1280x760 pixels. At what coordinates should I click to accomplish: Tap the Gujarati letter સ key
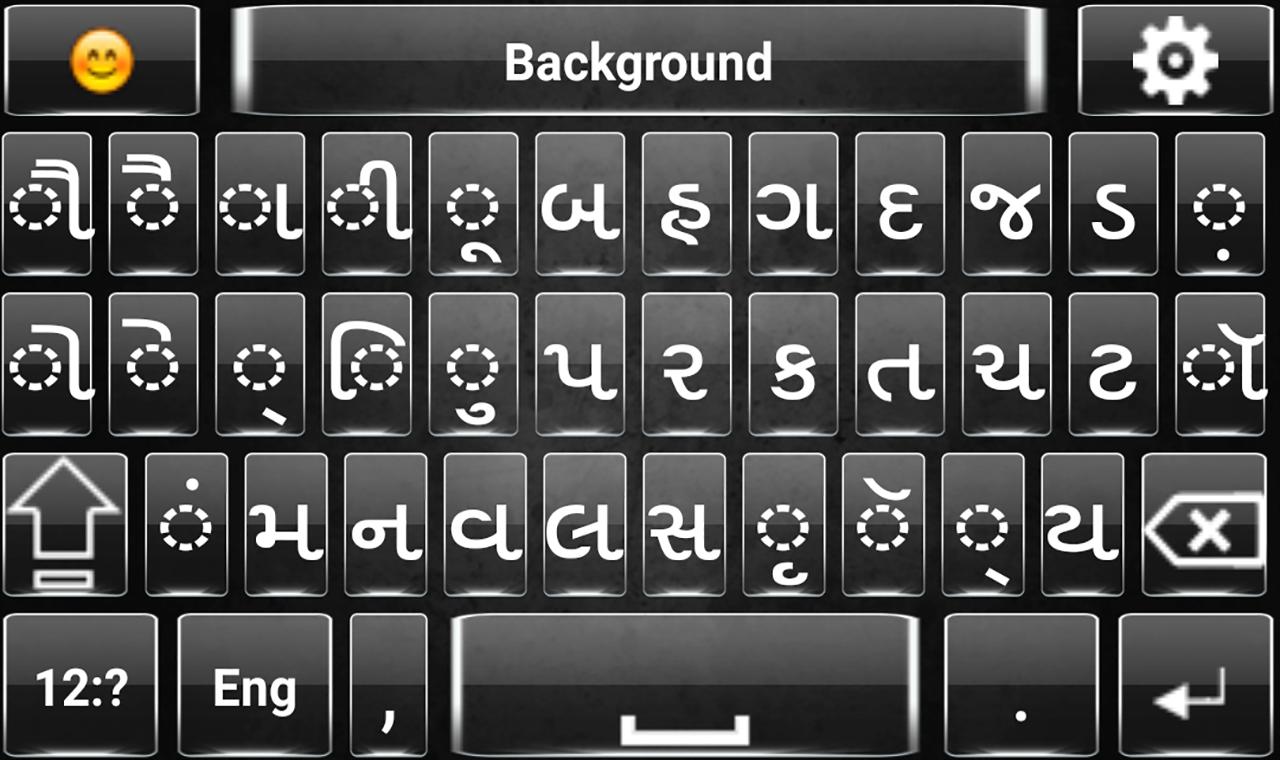pyautogui.click(x=685, y=525)
